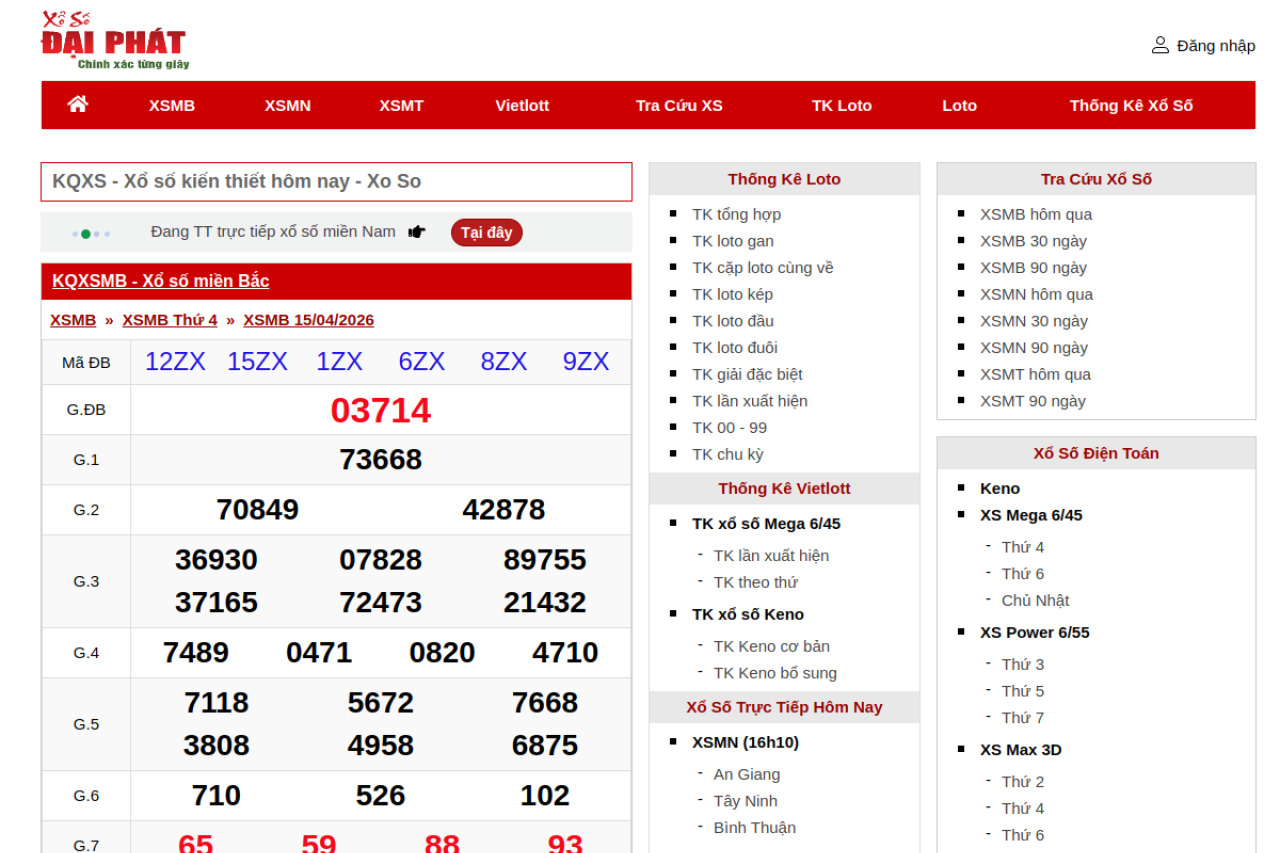The width and height of the screenshot is (1280, 853).
Task: Select TK Keno cơ bản sub-item
Action: click(x=771, y=646)
